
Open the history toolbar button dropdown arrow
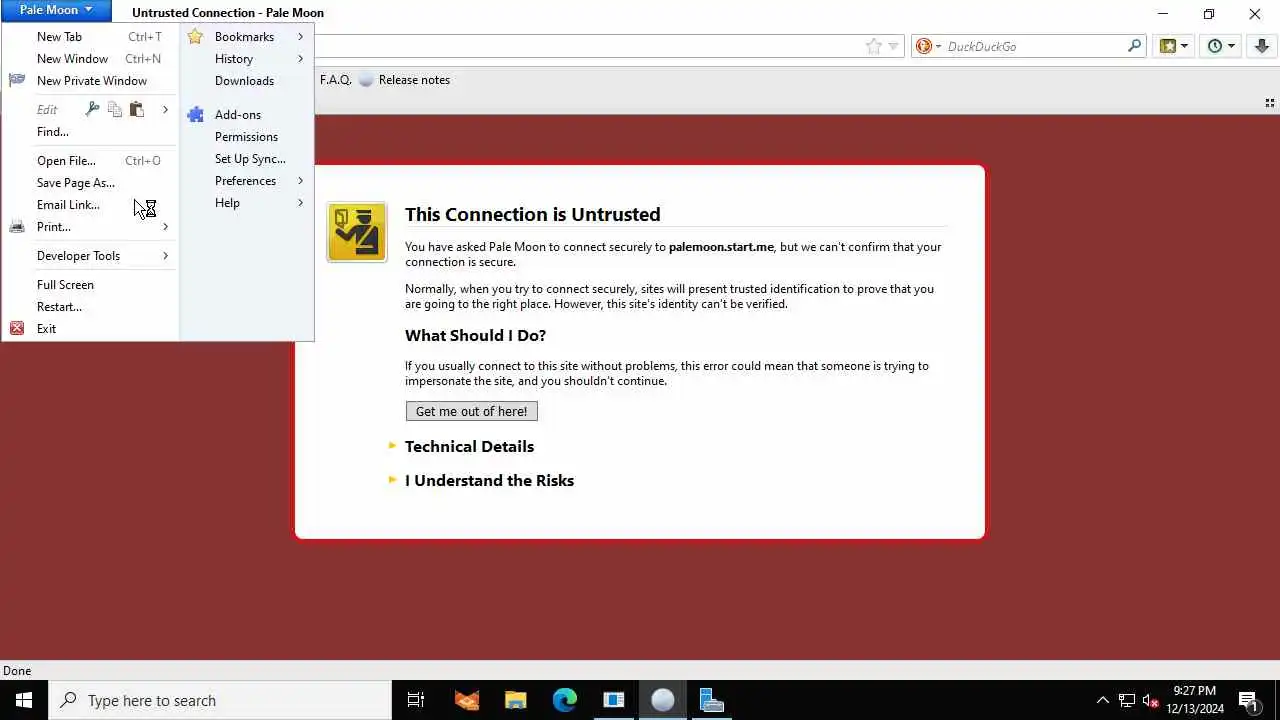(1231, 46)
